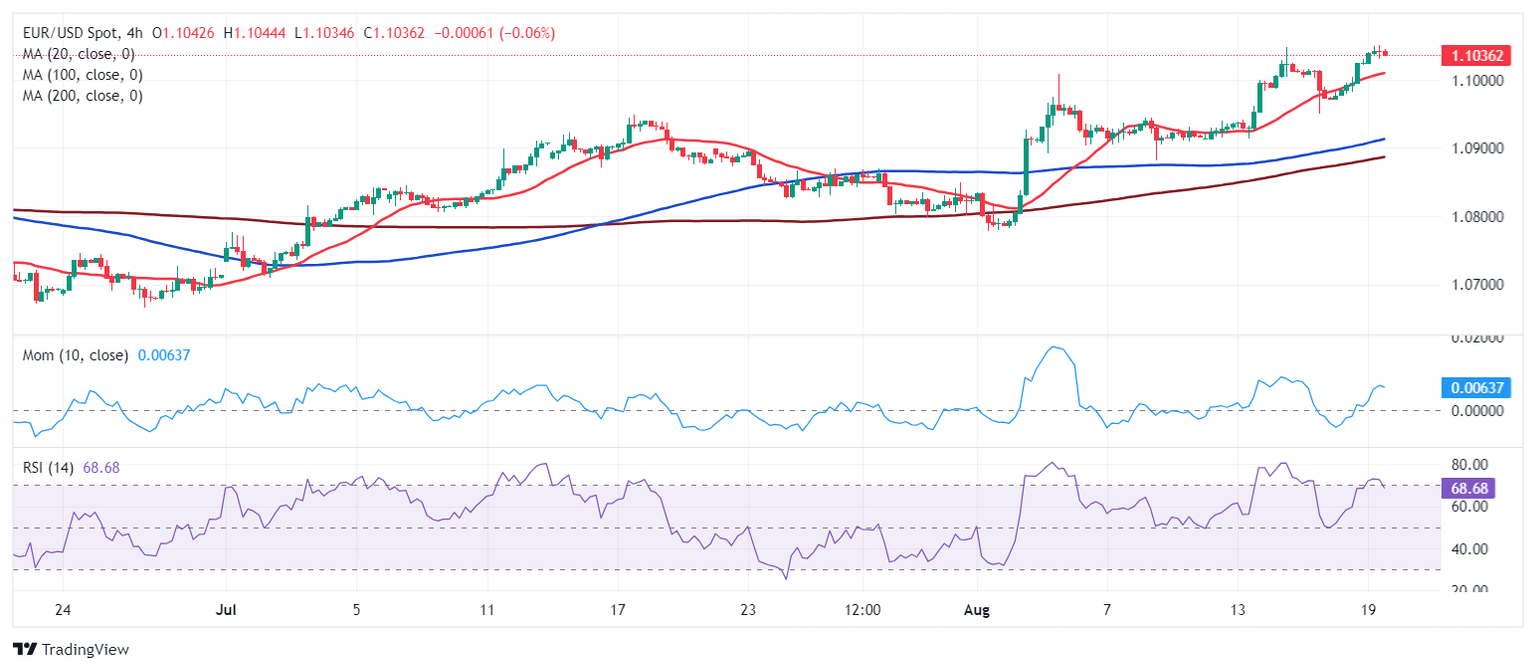
Task: Click the 12:00 time axis label
Action: (862, 608)
